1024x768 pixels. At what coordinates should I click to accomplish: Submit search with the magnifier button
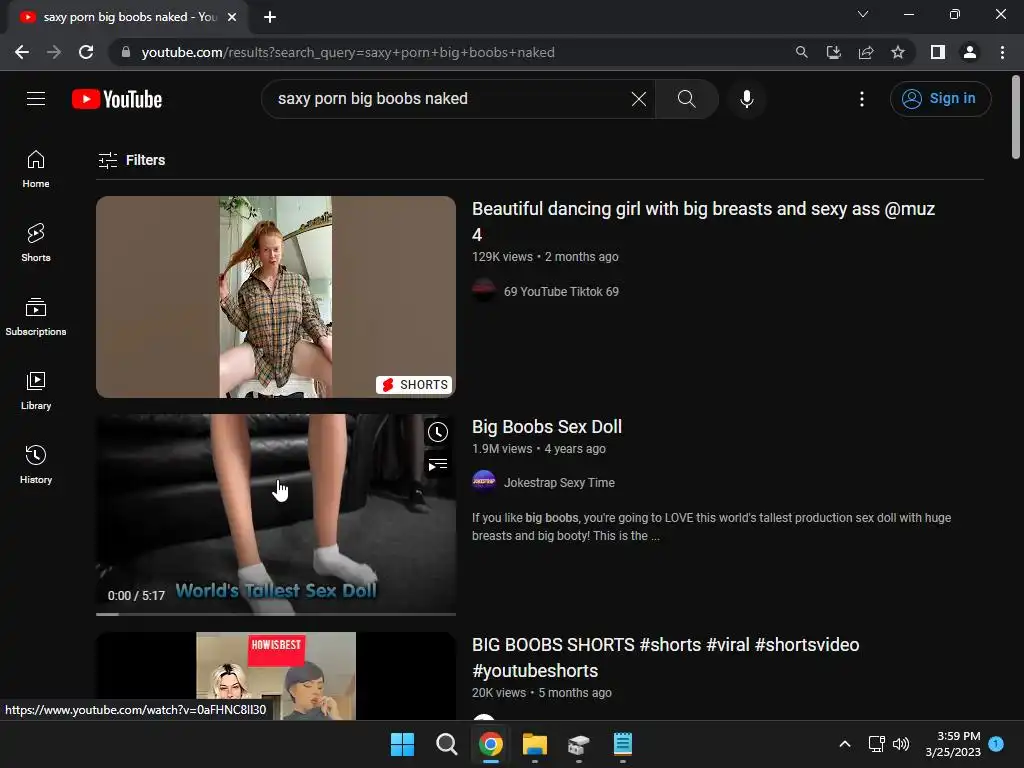686,99
